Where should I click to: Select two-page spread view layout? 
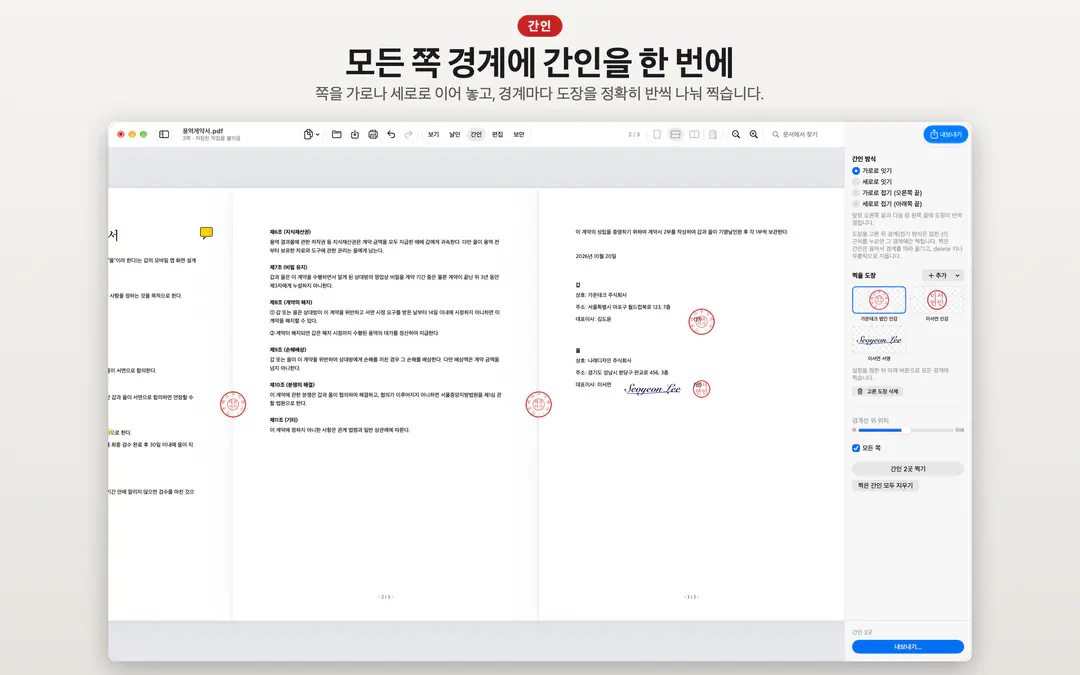(694, 134)
